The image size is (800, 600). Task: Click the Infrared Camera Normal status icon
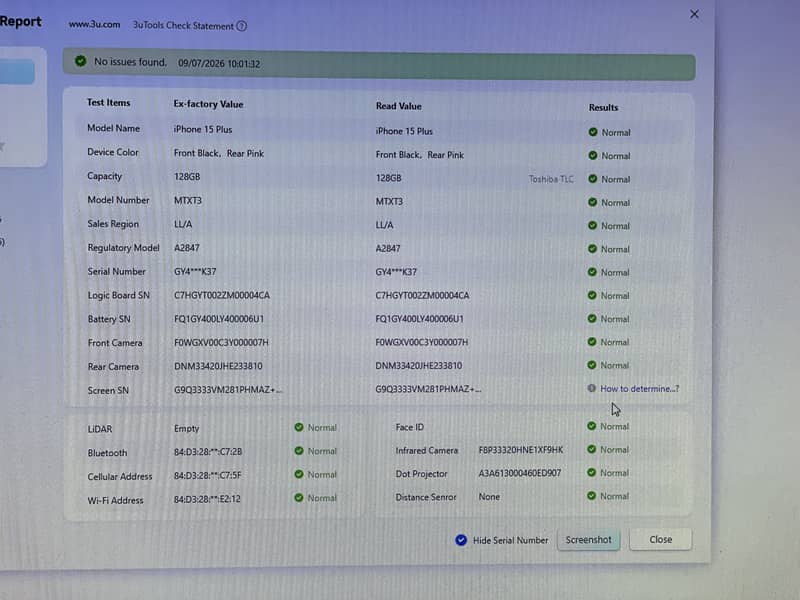pos(591,449)
